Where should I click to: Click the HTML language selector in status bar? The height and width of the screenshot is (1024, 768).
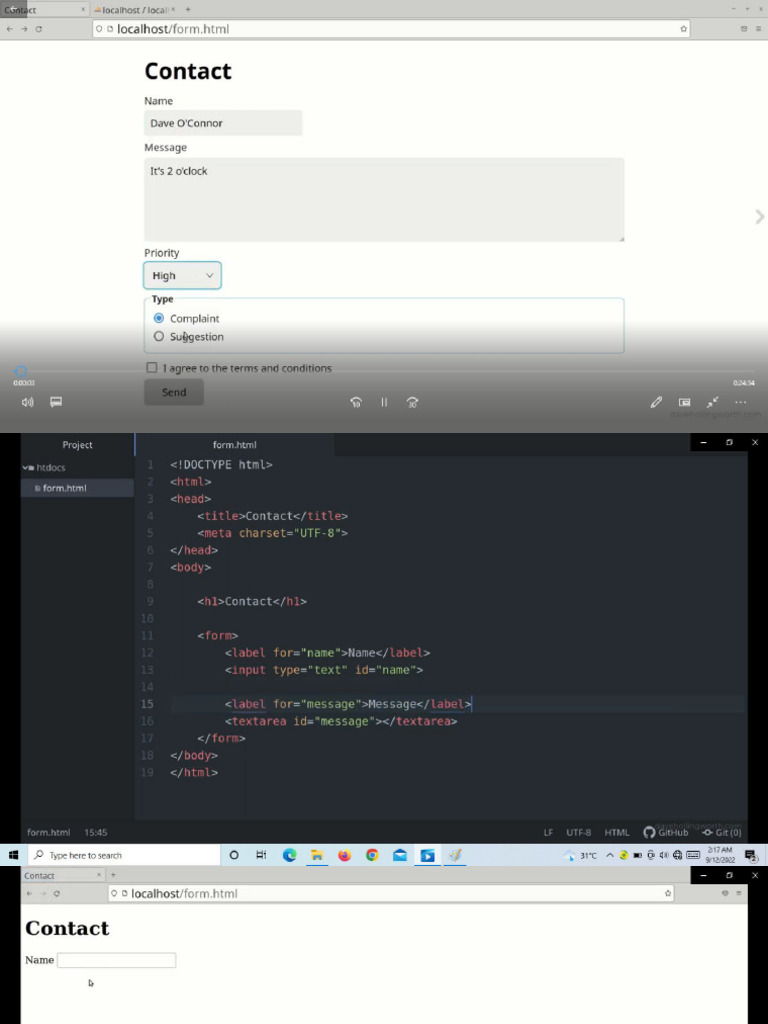617,832
